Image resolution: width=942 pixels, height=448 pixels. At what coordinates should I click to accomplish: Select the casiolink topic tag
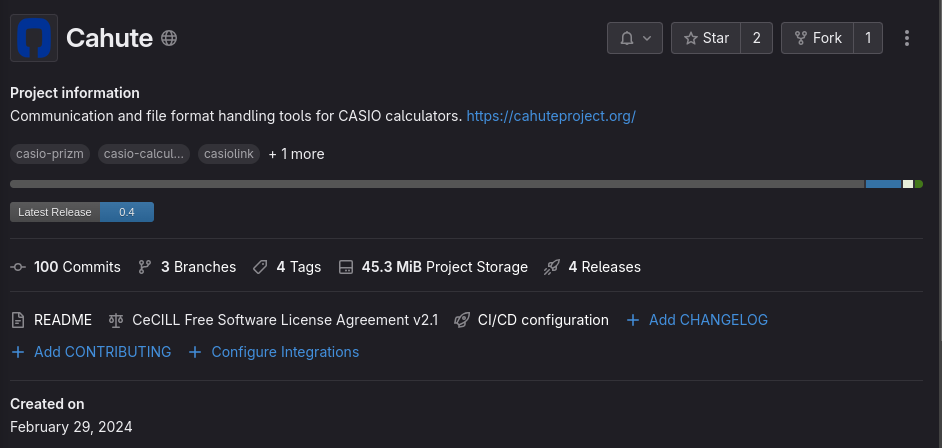[x=229, y=154]
